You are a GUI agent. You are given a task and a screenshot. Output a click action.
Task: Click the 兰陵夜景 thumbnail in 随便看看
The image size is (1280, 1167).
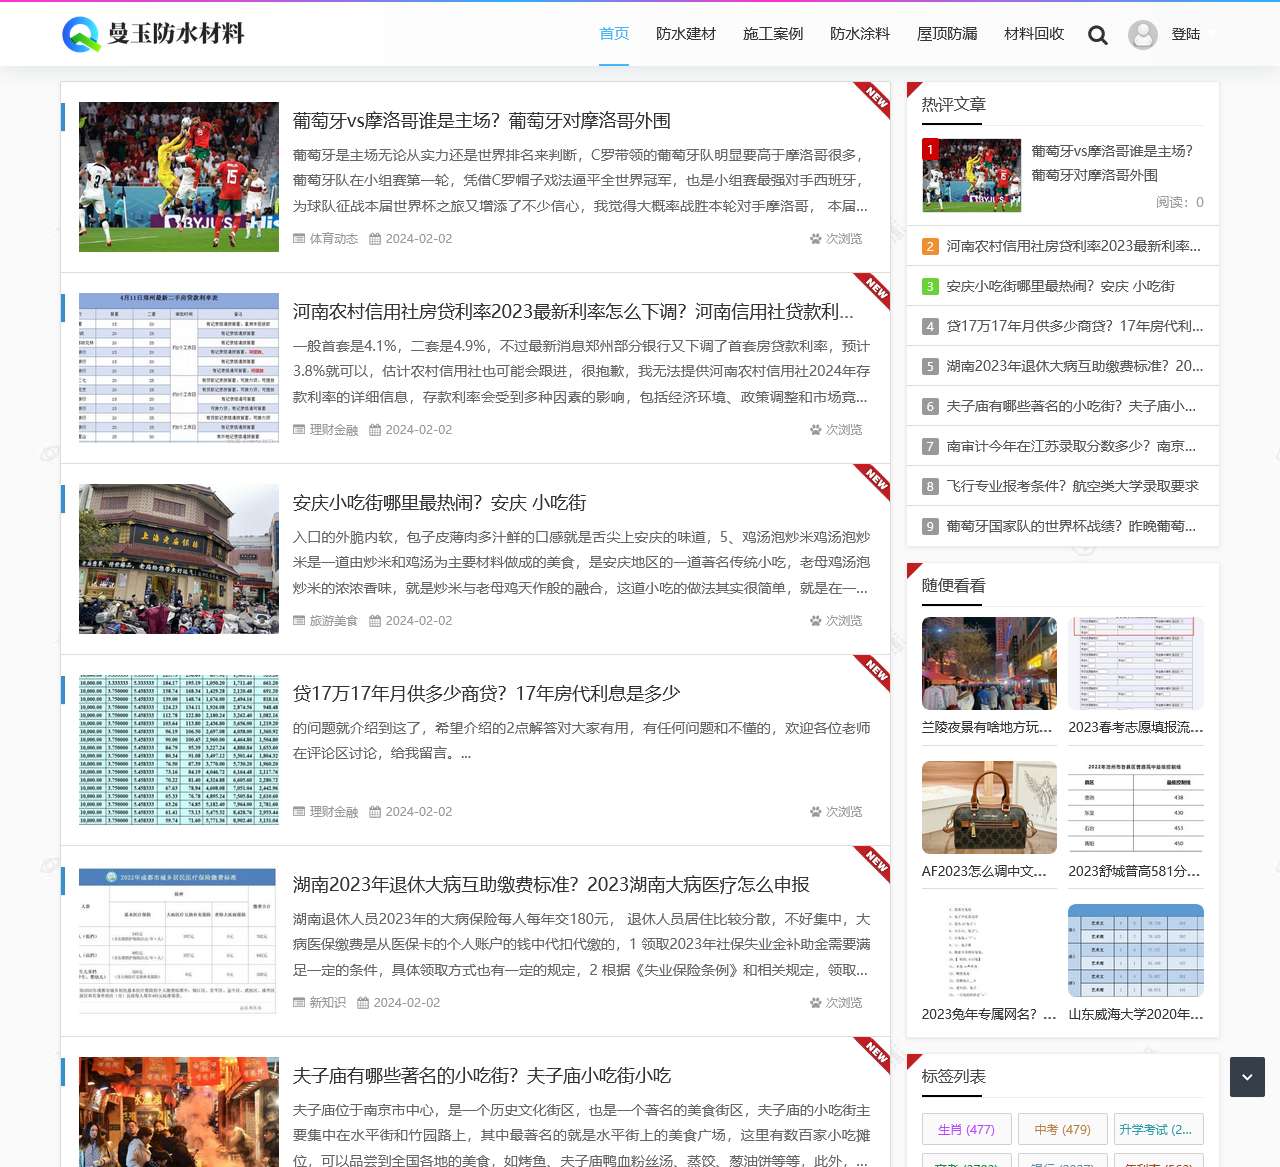tap(988, 663)
